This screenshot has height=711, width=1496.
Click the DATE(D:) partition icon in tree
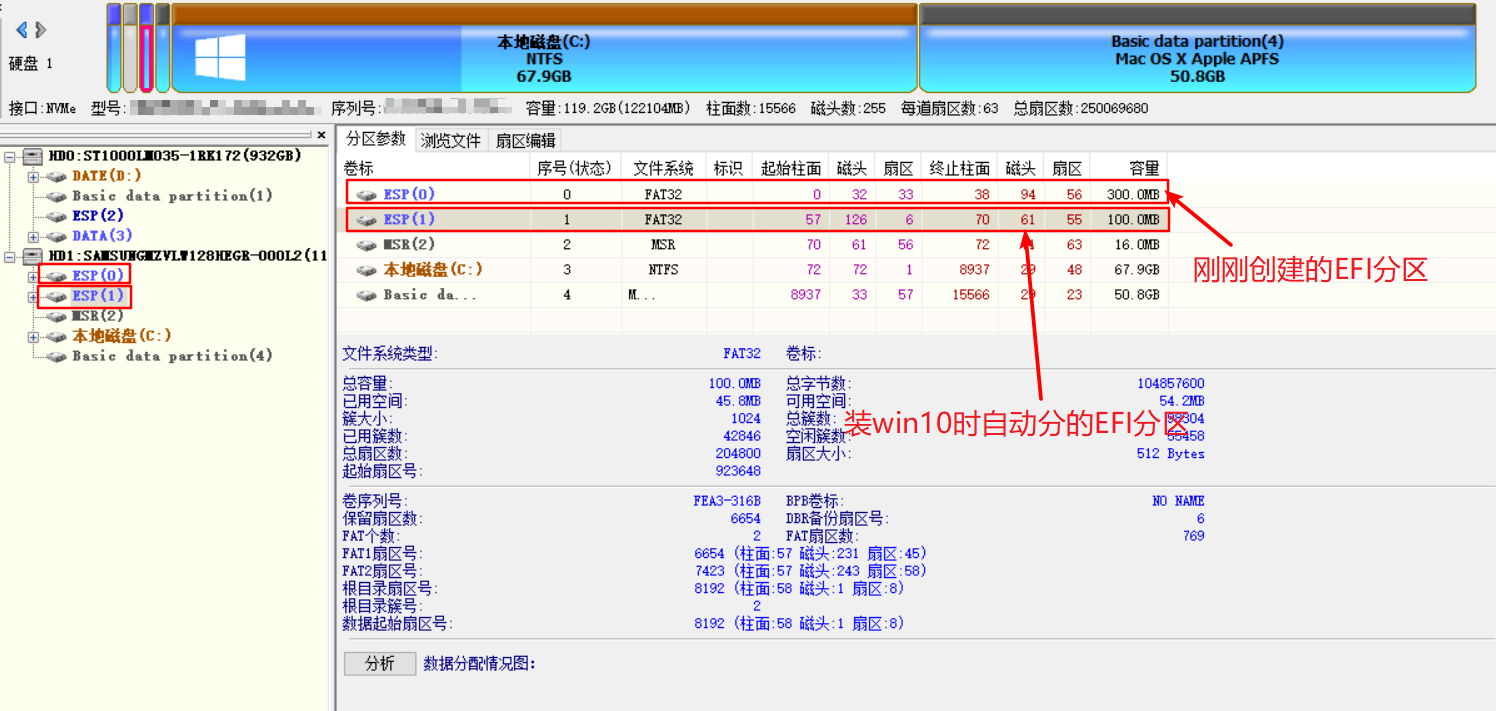(56, 176)
